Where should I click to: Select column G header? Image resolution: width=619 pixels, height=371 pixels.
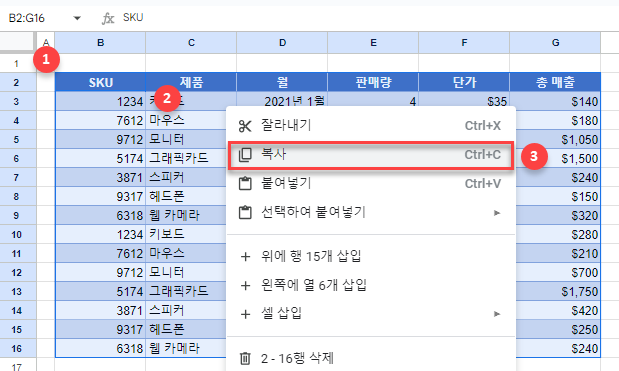click(555, 43)
